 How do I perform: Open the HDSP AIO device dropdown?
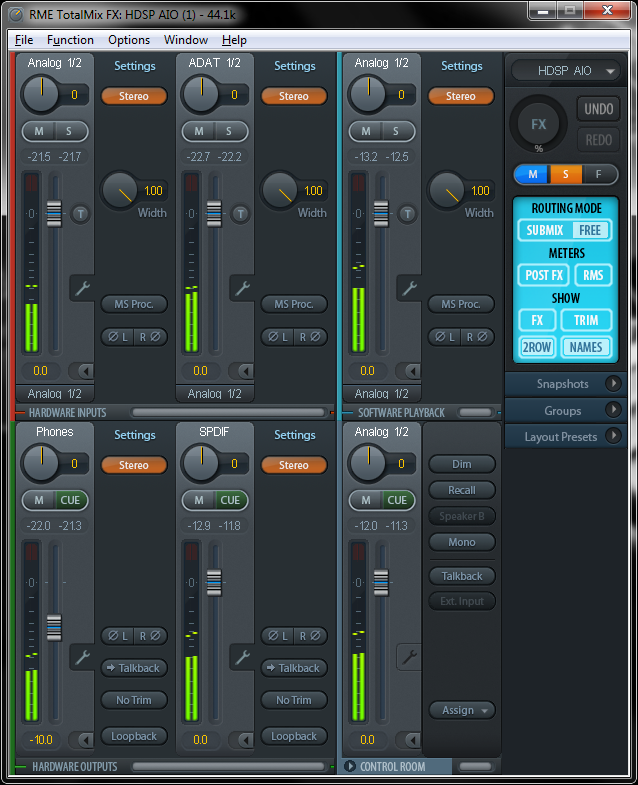(566, 71)
